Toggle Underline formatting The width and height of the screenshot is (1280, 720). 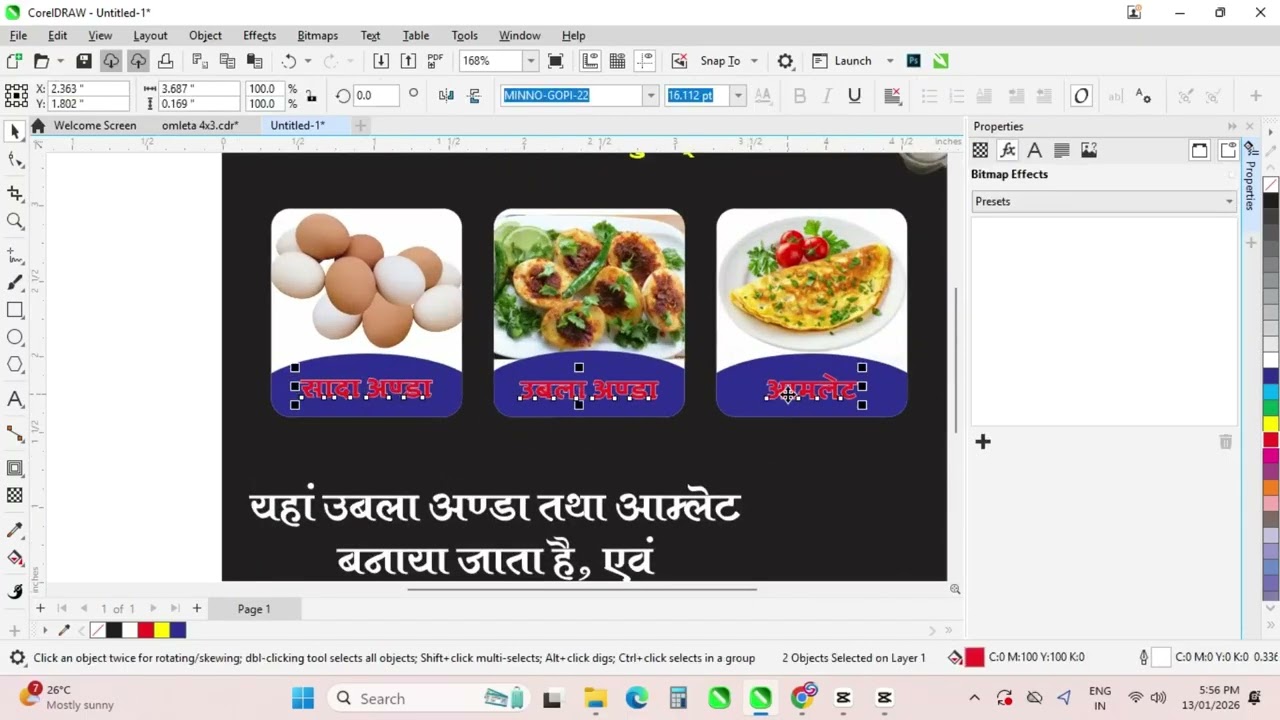[854, 96]
